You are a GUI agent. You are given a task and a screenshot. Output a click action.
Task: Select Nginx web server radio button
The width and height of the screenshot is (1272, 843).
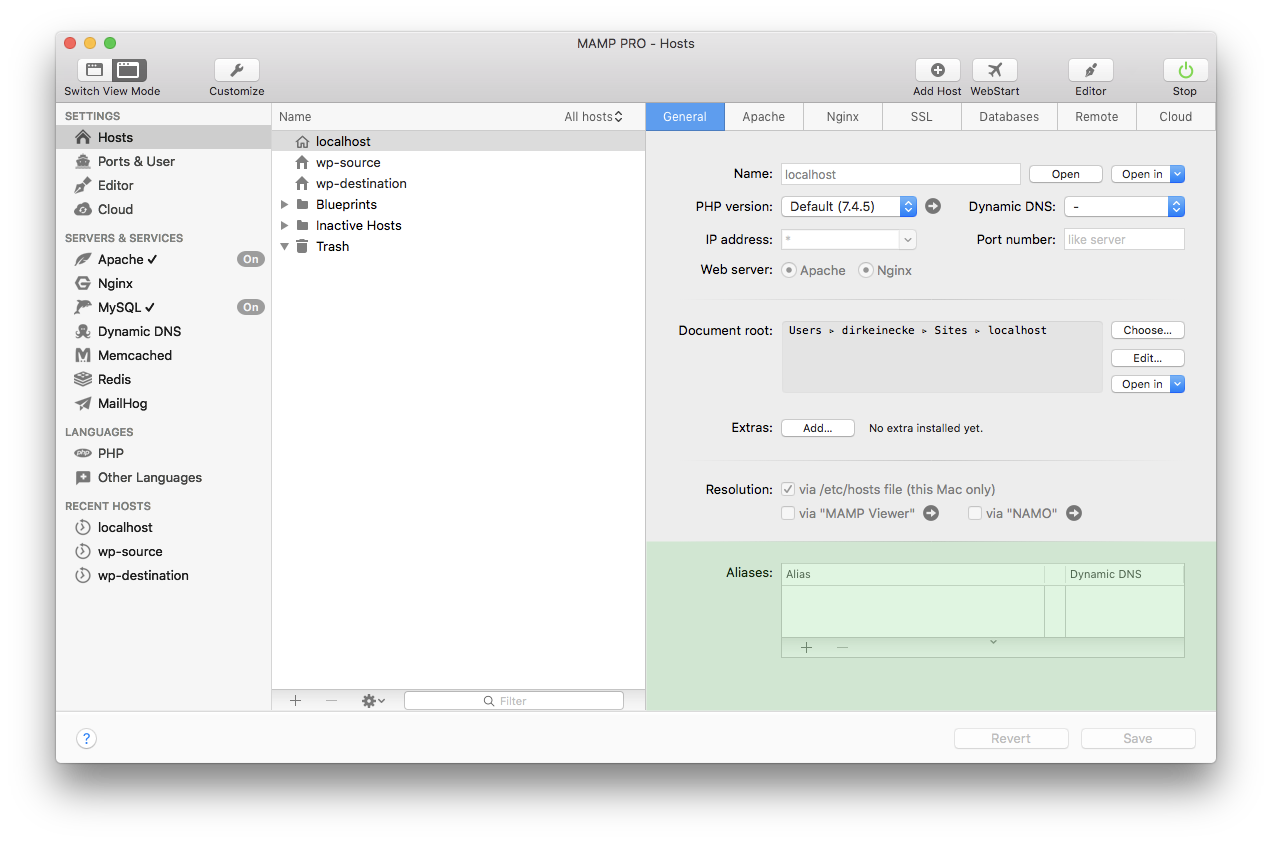866,270
